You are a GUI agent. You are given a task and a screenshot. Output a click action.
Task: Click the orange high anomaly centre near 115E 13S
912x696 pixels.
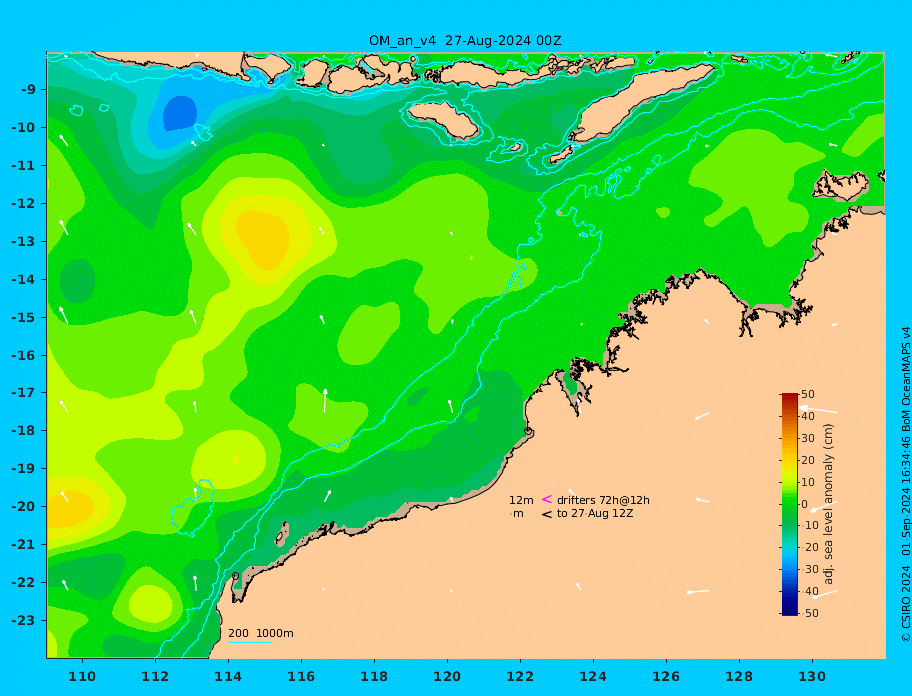263,238
